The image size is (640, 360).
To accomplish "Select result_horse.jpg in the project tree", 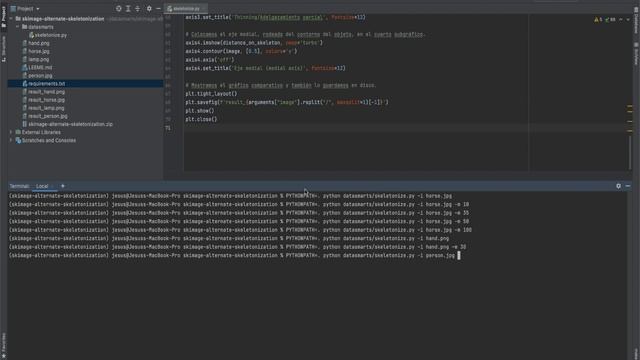I will tap(46, 100).
